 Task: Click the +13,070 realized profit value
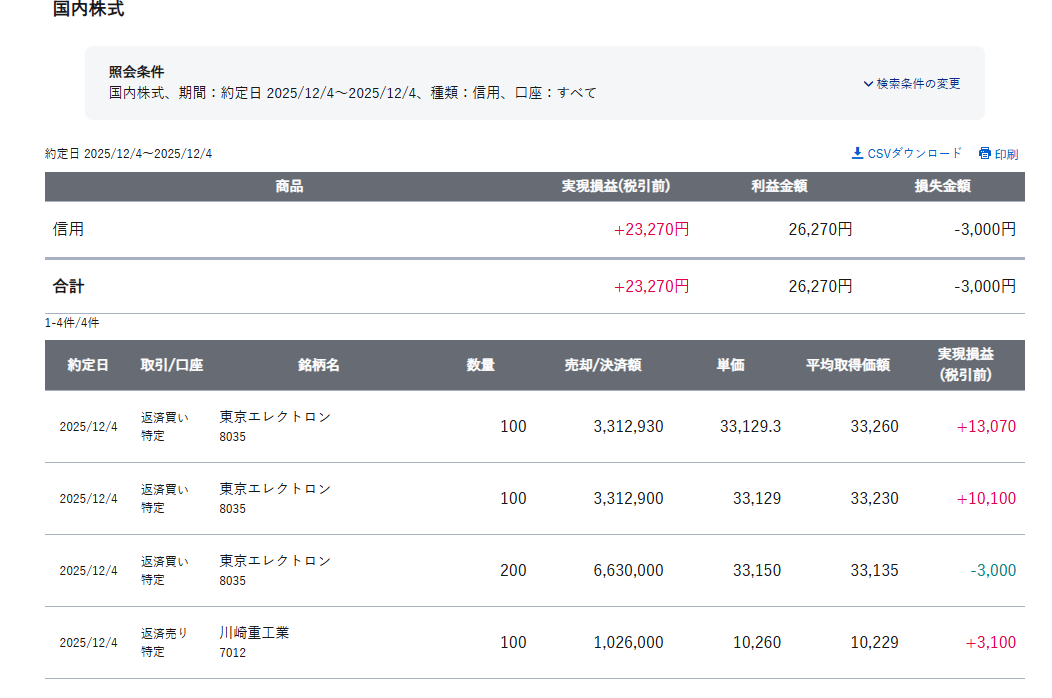pos(986,427)
